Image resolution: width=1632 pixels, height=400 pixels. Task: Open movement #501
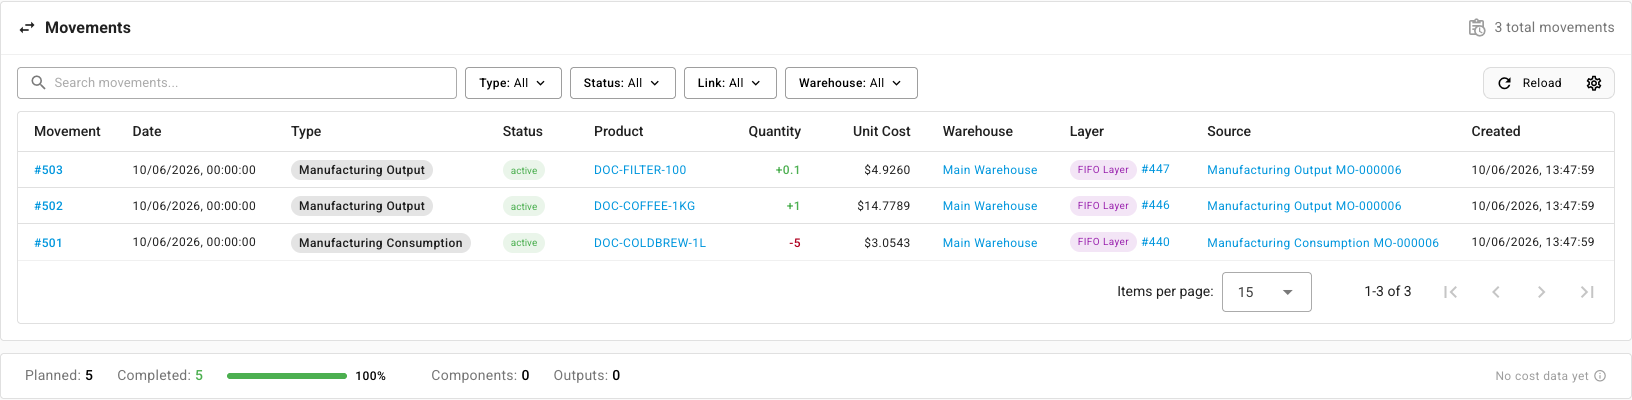(48, 243)
